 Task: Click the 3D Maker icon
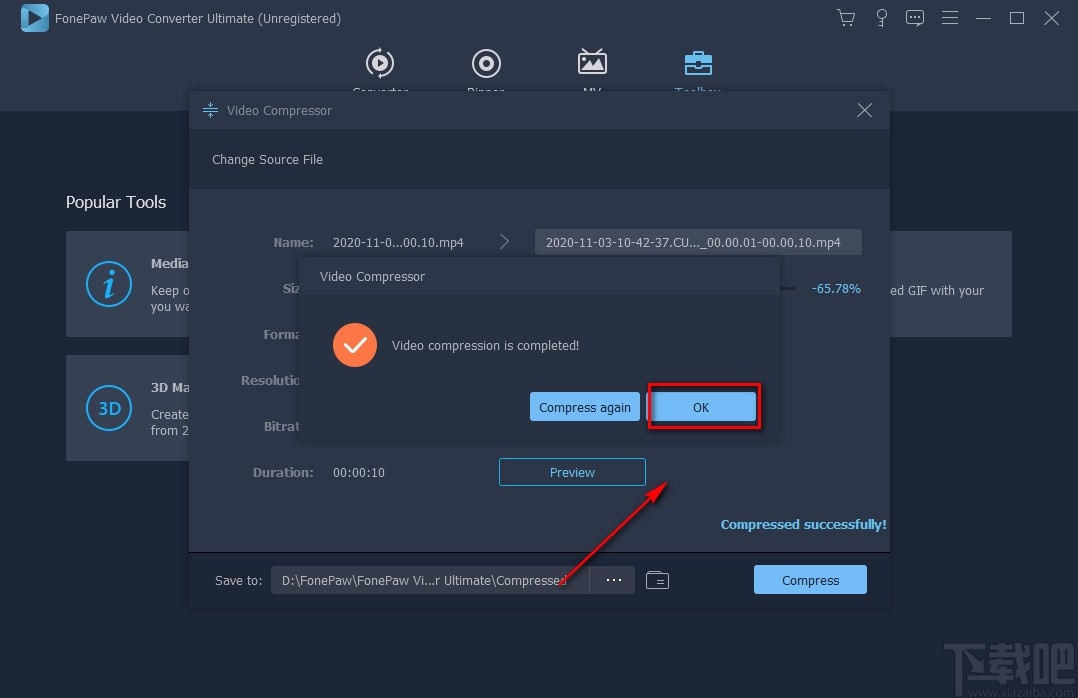[x=109, y=408]
